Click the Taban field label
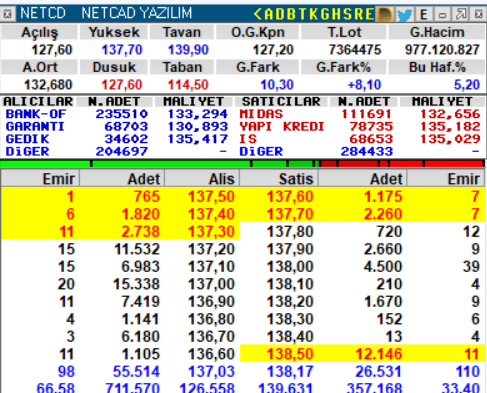The image size is (487, 393). point(182,67)
